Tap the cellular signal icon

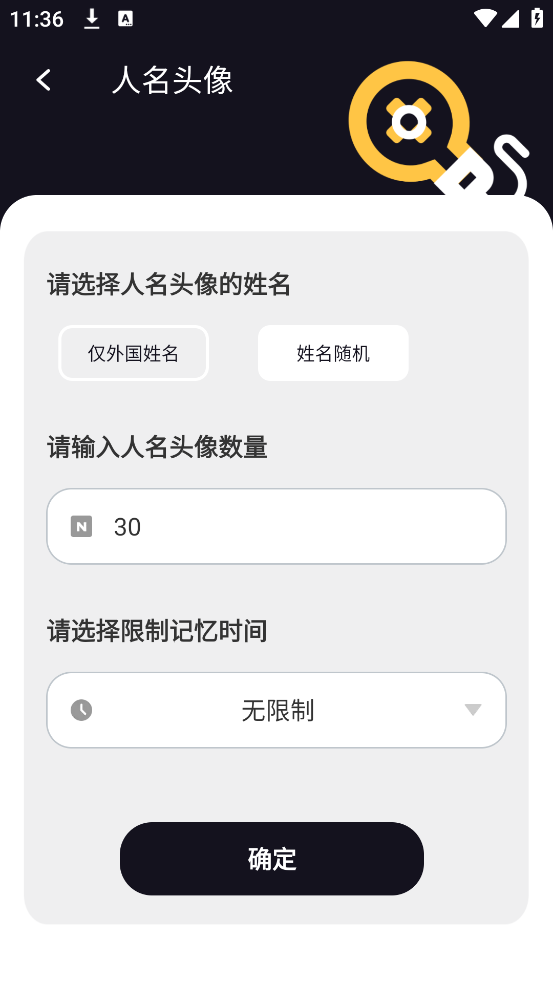(510, 19)
